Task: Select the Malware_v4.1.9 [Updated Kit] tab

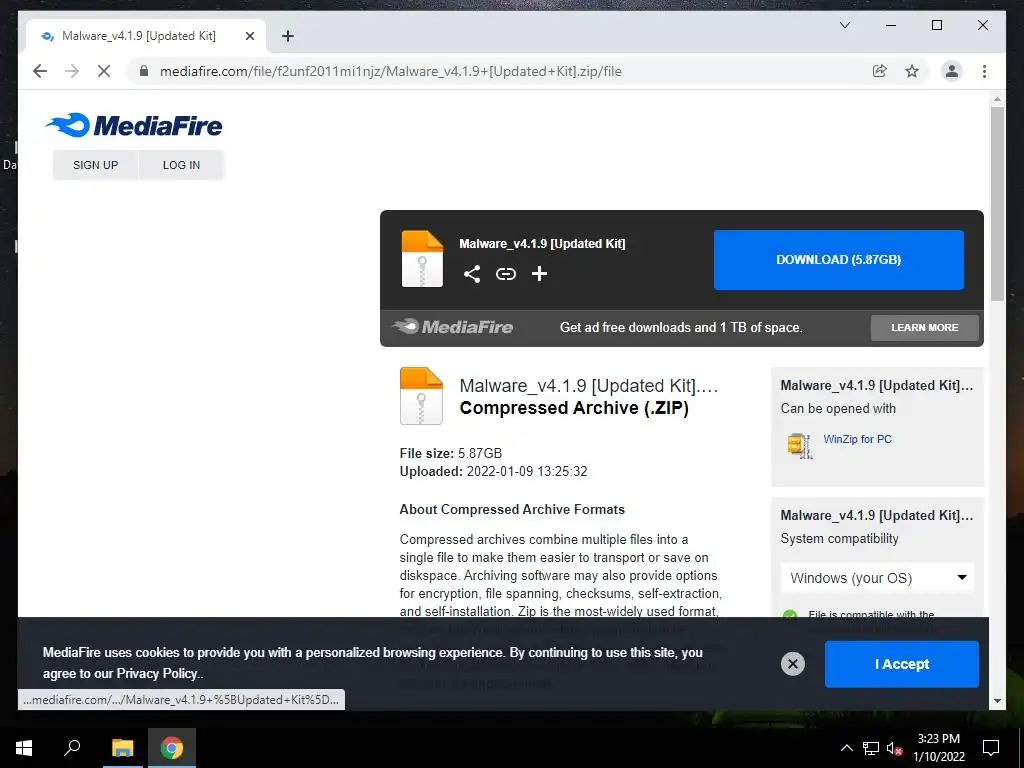Action: click(146, 36)
